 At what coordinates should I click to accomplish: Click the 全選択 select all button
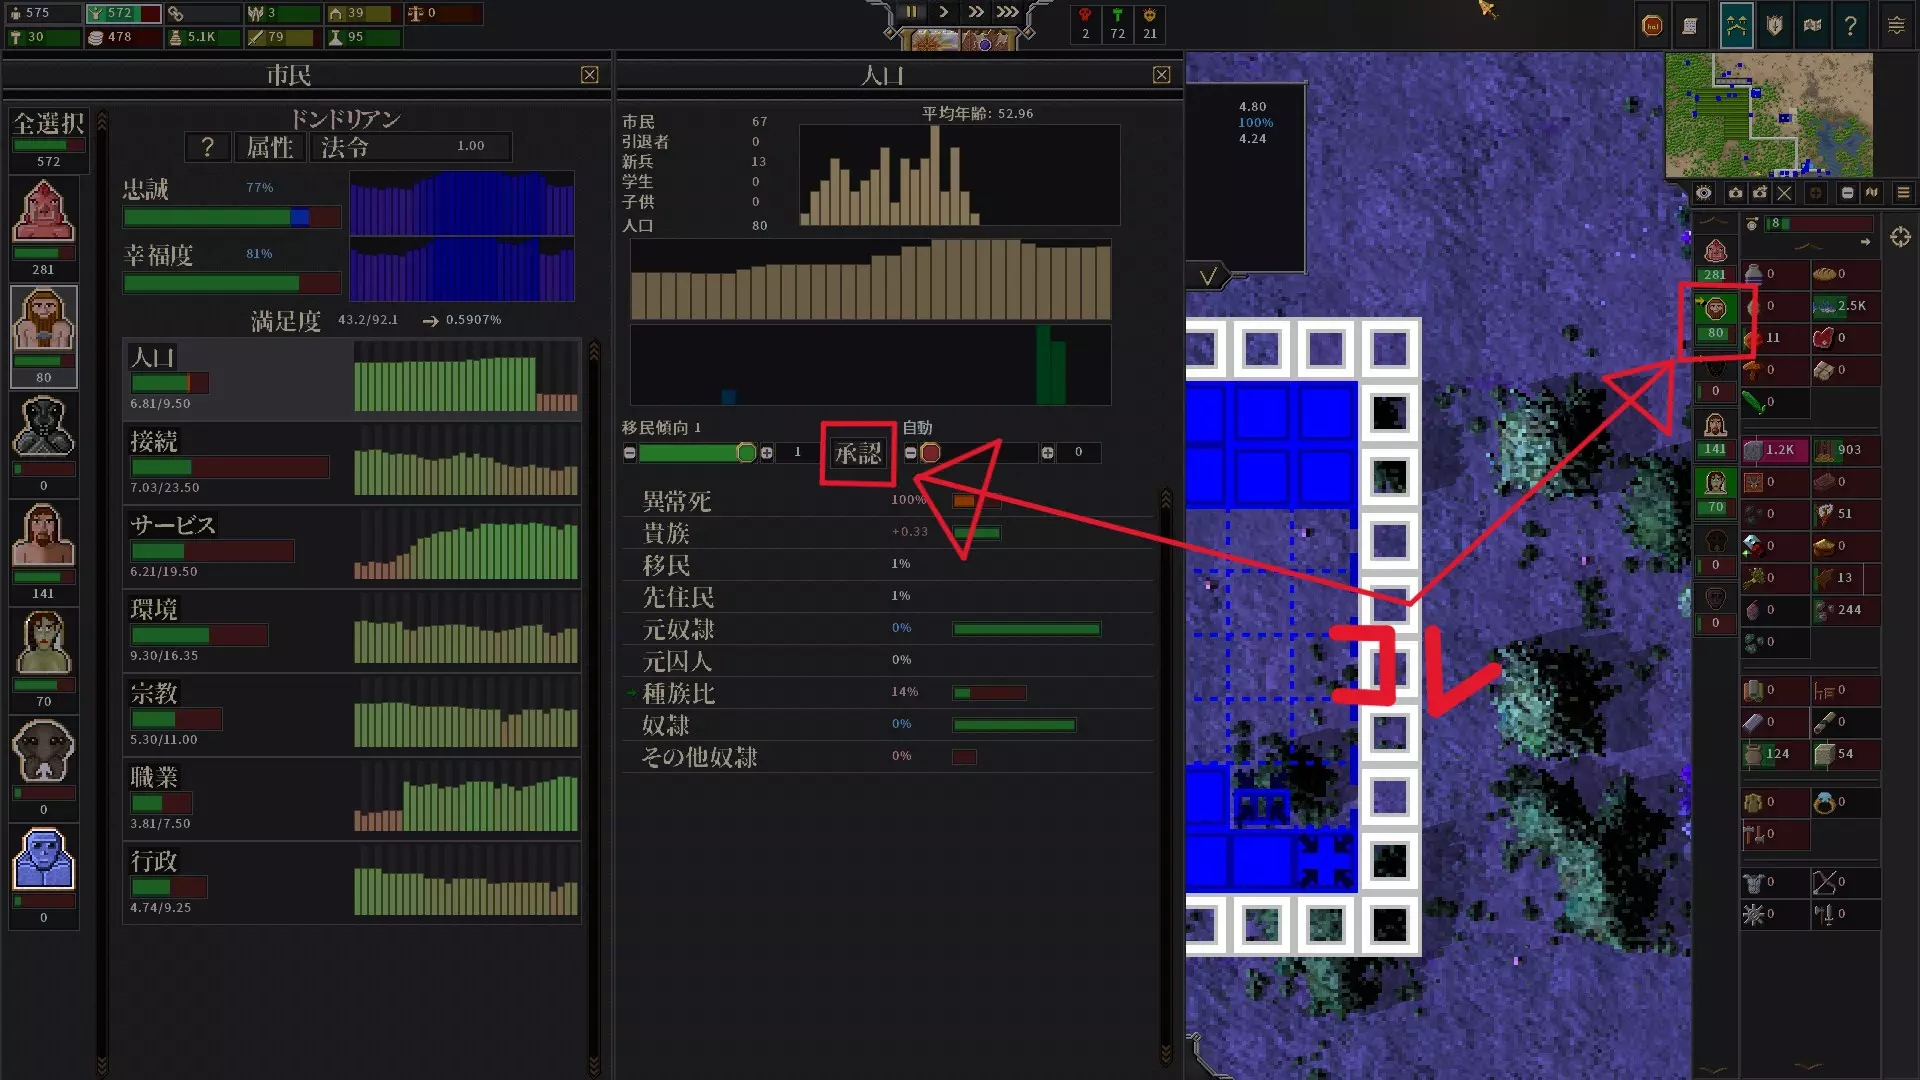tap(48, 124)
